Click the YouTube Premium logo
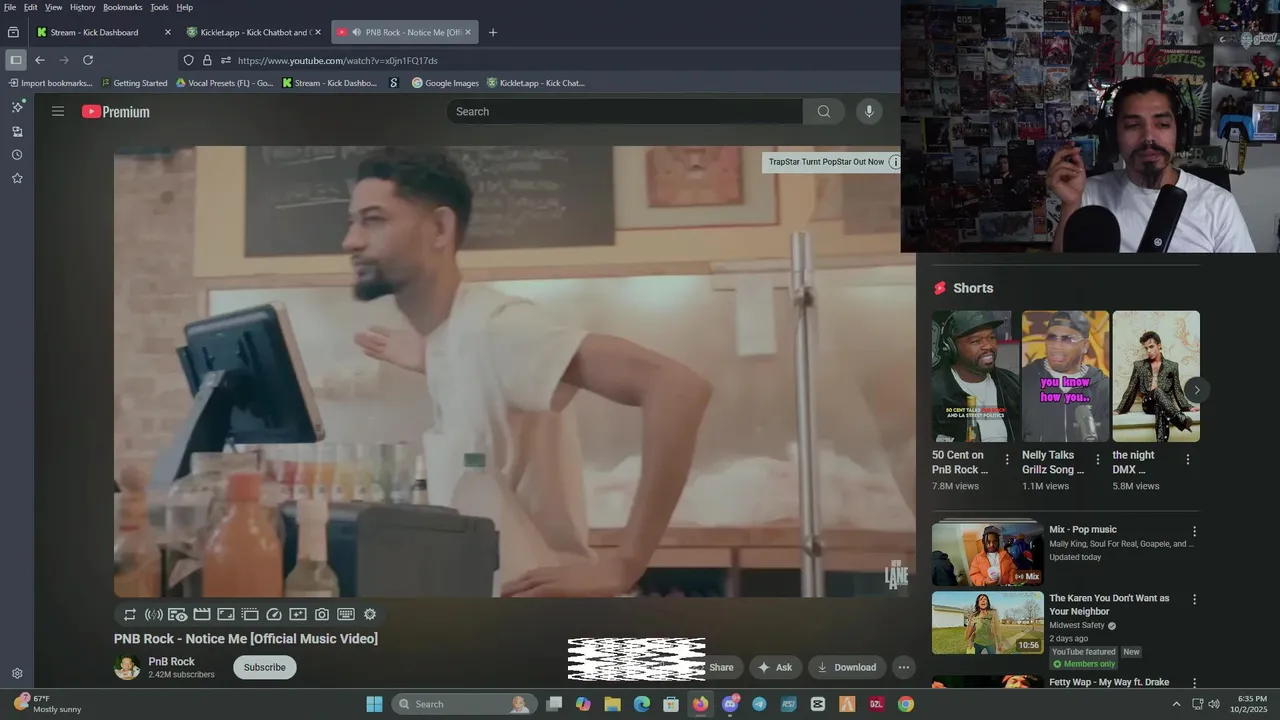 click(x=116, y=112)
